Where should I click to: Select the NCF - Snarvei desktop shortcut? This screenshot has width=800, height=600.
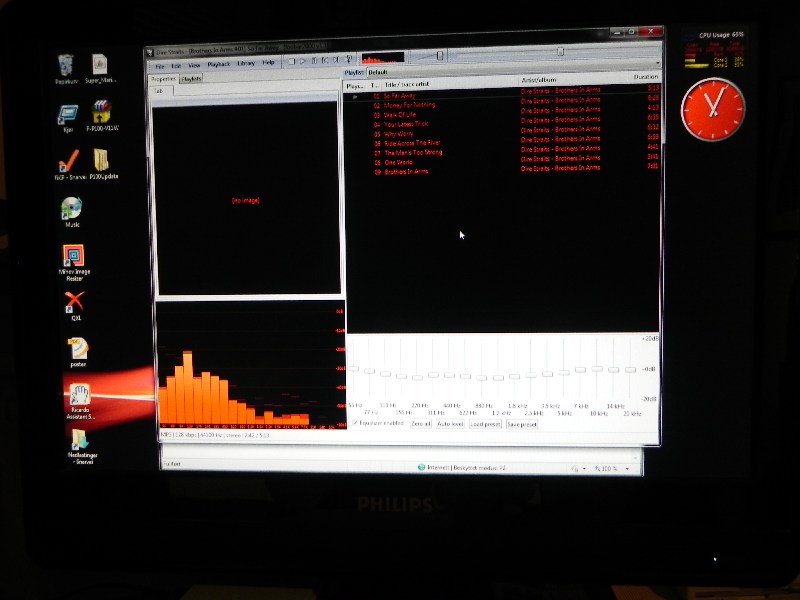(70, 165)
